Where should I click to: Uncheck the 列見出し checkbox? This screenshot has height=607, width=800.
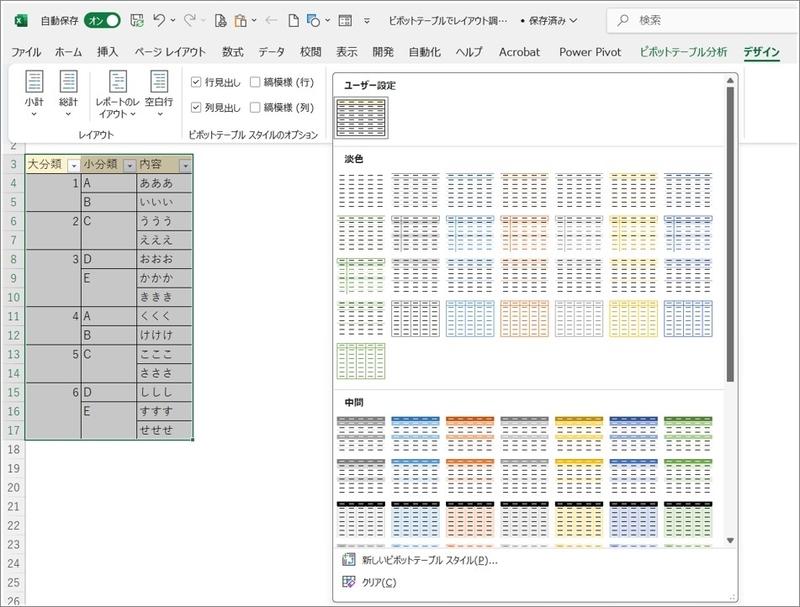pyautogui.click(x=196, y=107)
